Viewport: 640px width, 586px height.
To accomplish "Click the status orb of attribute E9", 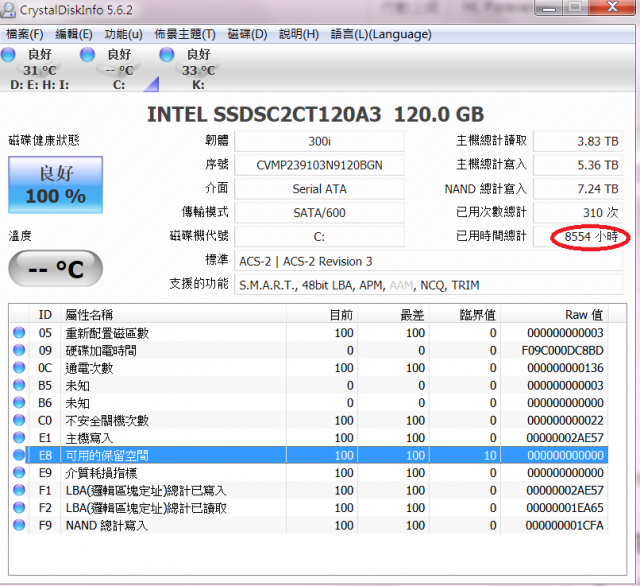I will (x=19, y=473).
